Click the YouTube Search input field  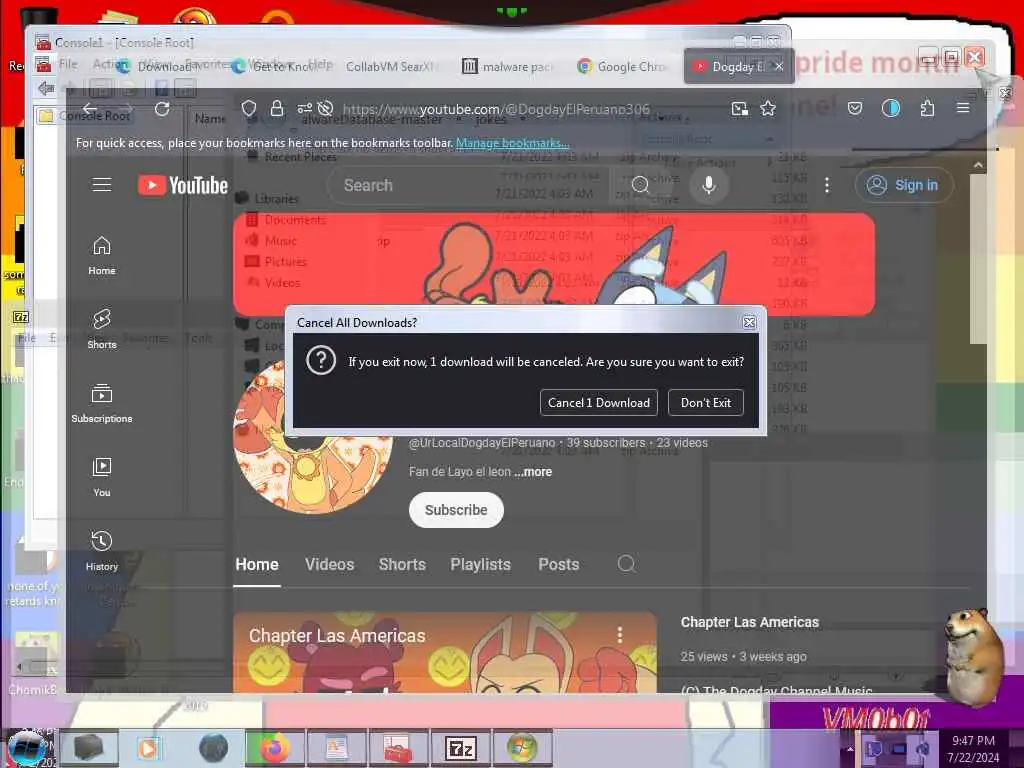click(x=469, y=185)
